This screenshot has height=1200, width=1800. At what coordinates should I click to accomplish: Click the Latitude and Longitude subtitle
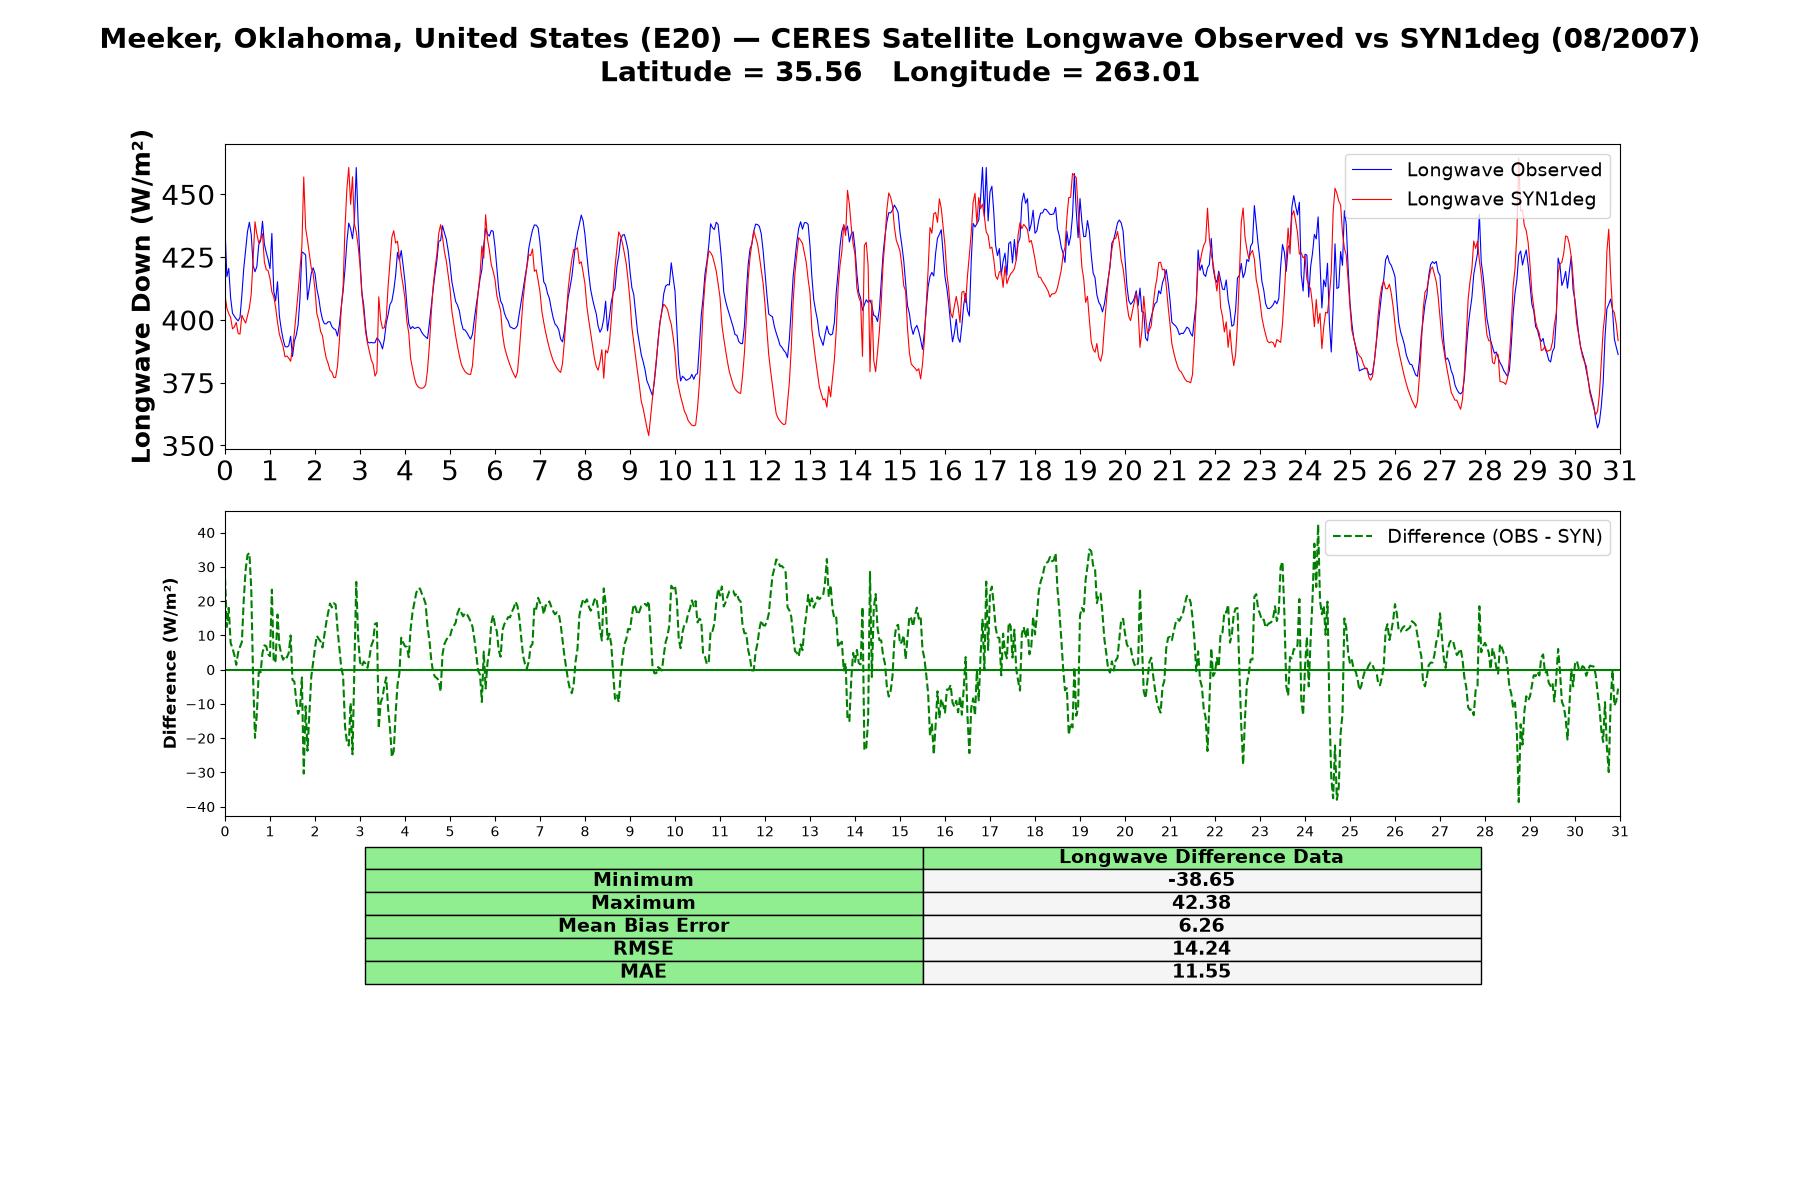click(x=899, y=72)
